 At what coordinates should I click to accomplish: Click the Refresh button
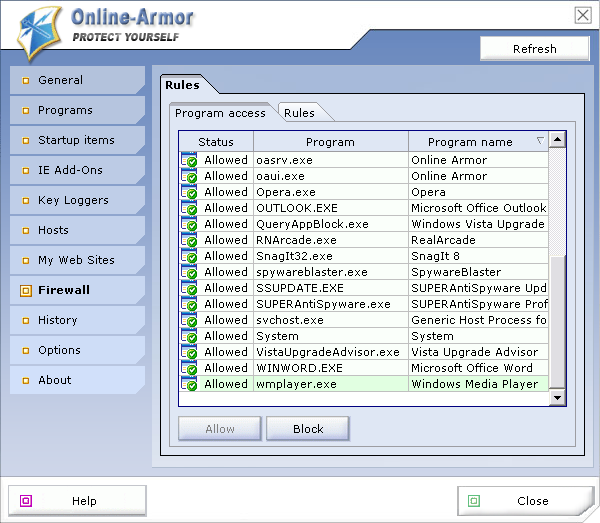(535, 49)
